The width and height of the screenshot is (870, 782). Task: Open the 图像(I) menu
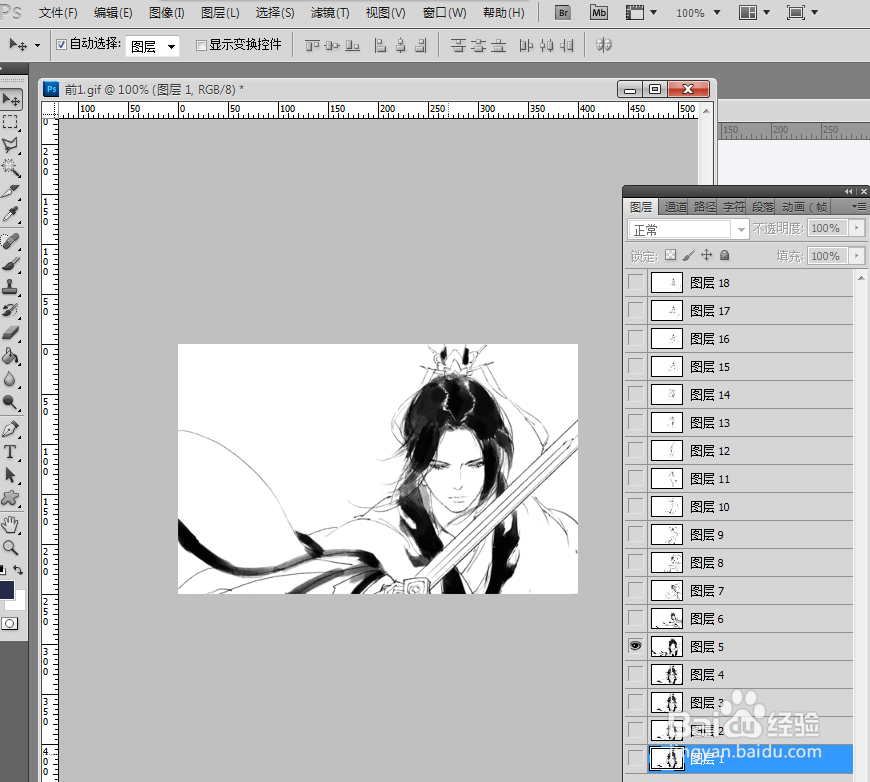[x=166, y=13]
